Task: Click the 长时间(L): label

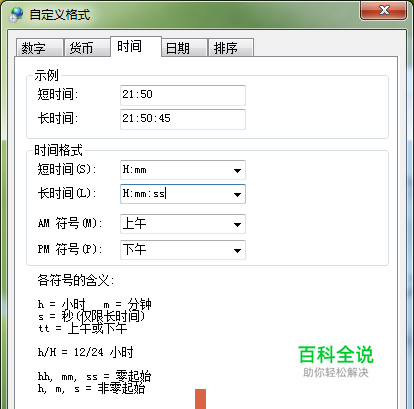Action: click(x=67, y=193)
